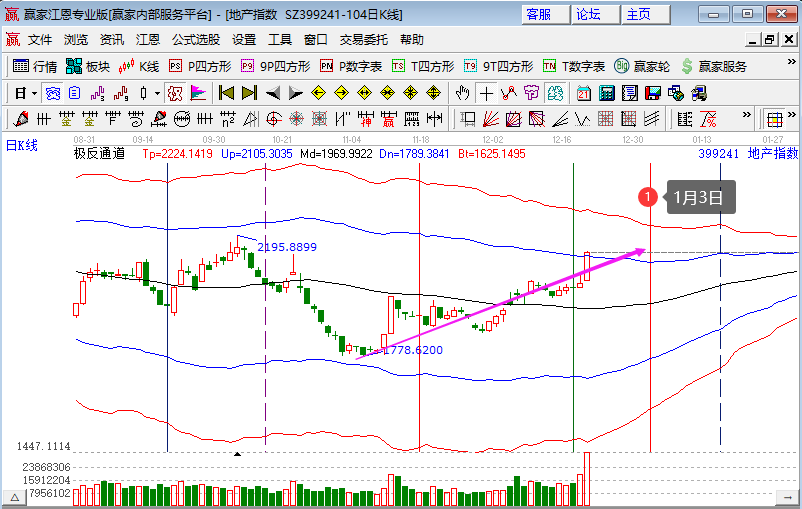
Task: Select the red 赢 drawing tool
Action: point(388,119)
